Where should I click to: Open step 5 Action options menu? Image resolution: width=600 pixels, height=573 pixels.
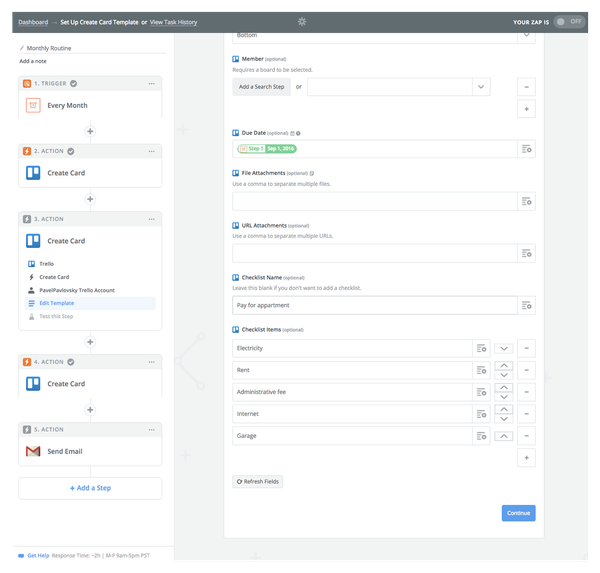[x=152, y=429]
